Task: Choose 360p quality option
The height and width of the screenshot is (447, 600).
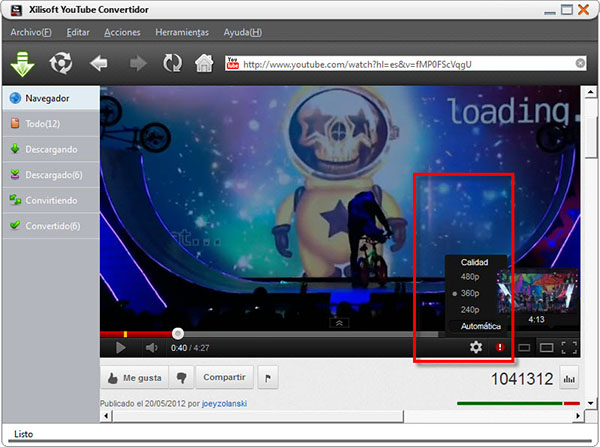Action: (x=470, y=293)
